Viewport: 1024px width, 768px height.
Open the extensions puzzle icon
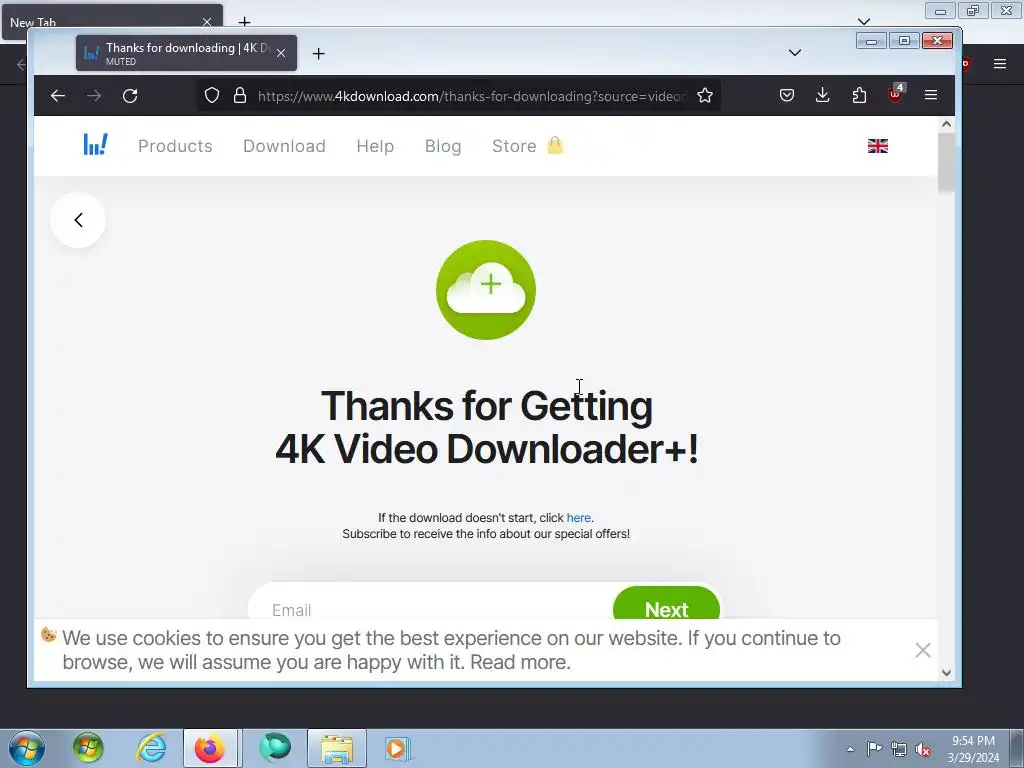[859, 95]
